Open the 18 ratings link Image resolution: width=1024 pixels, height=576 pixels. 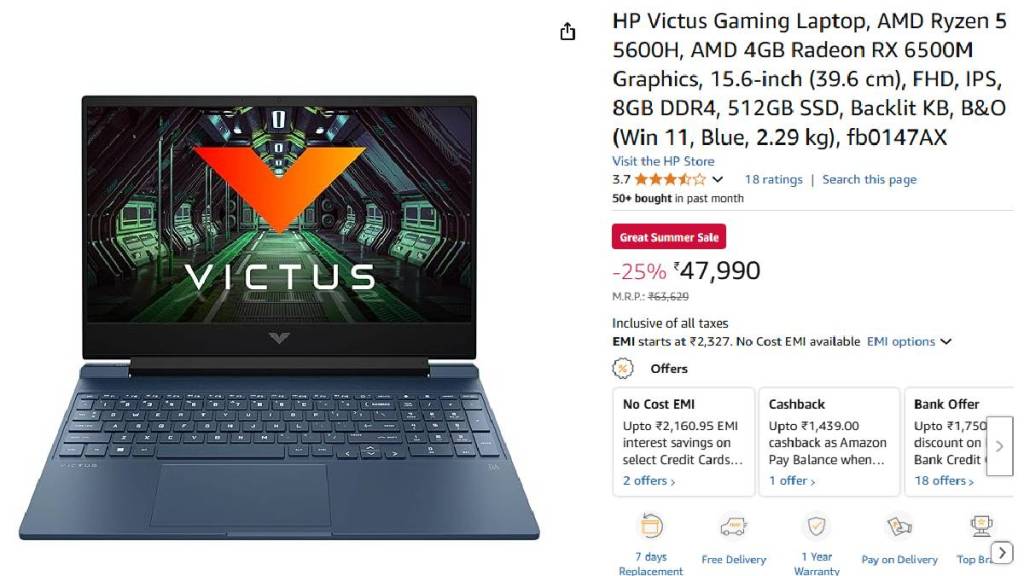pos(773,179)
